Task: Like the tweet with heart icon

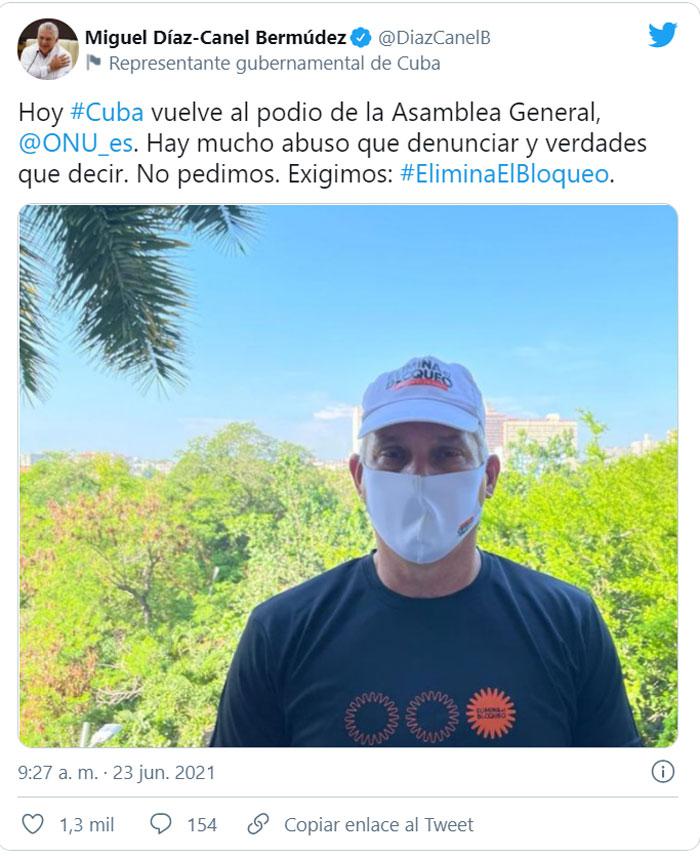Action: [x=32, y=824]
